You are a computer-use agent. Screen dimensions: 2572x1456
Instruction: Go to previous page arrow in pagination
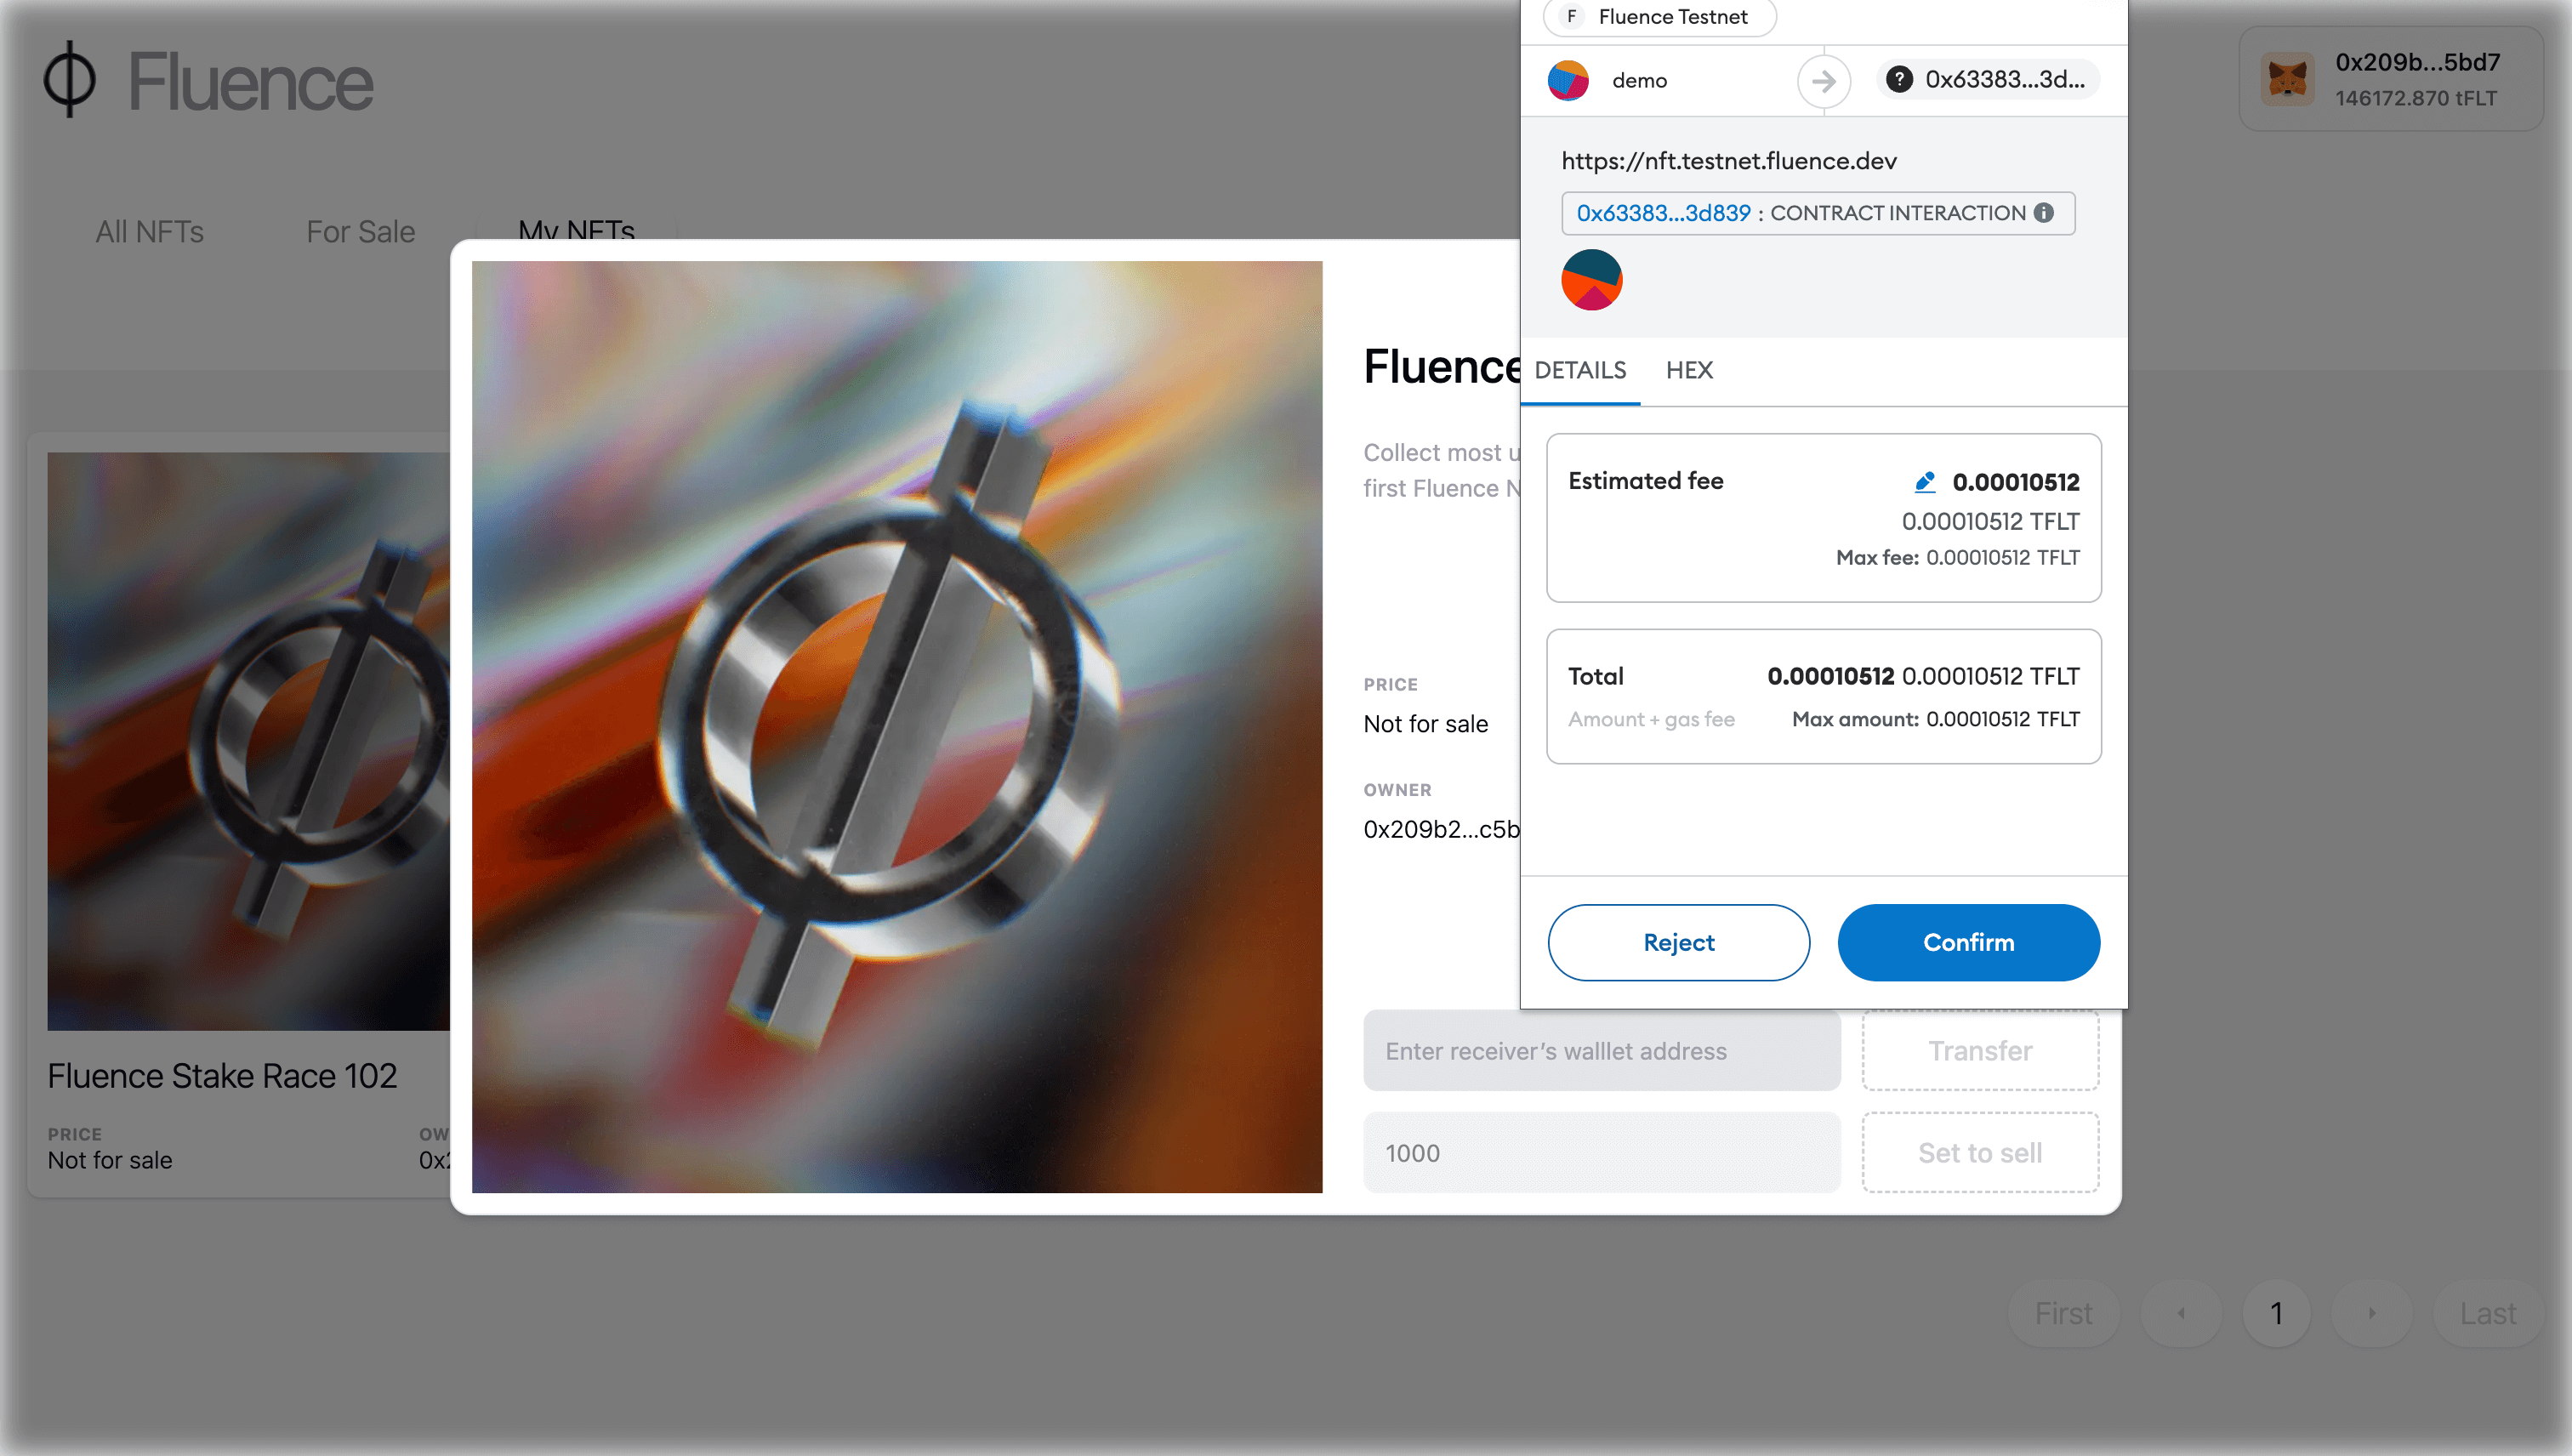[x=2181, y=1313]
